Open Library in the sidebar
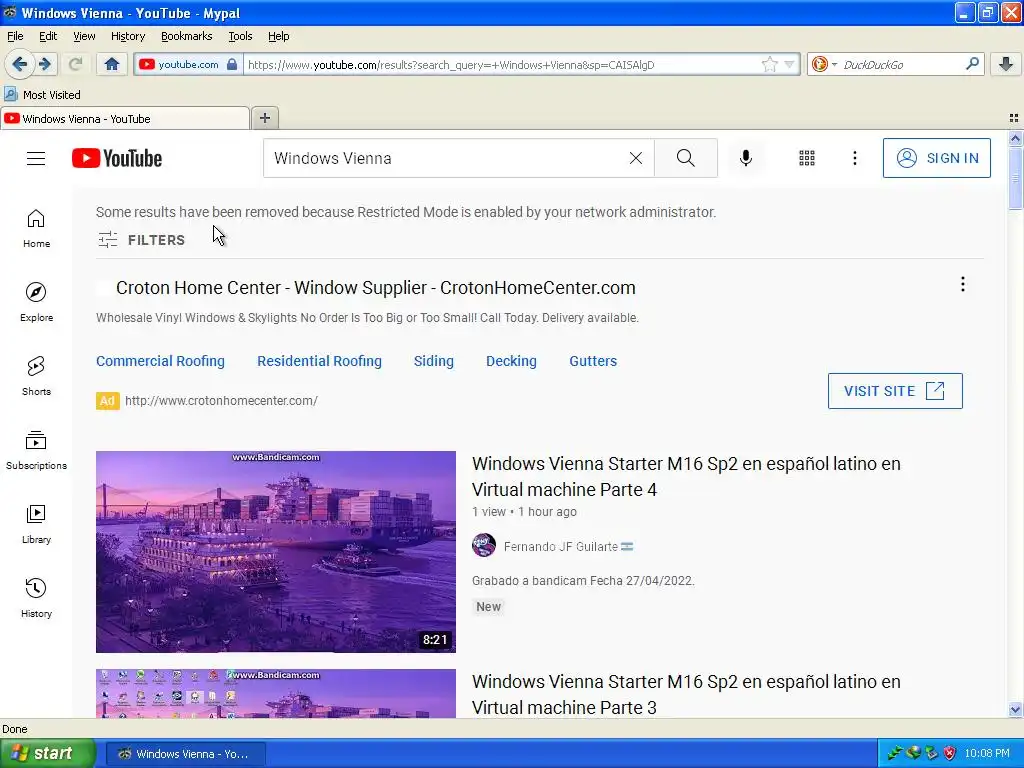Image resolution: width=1024 pixels, height=768 pixels. tap(37, 524)
